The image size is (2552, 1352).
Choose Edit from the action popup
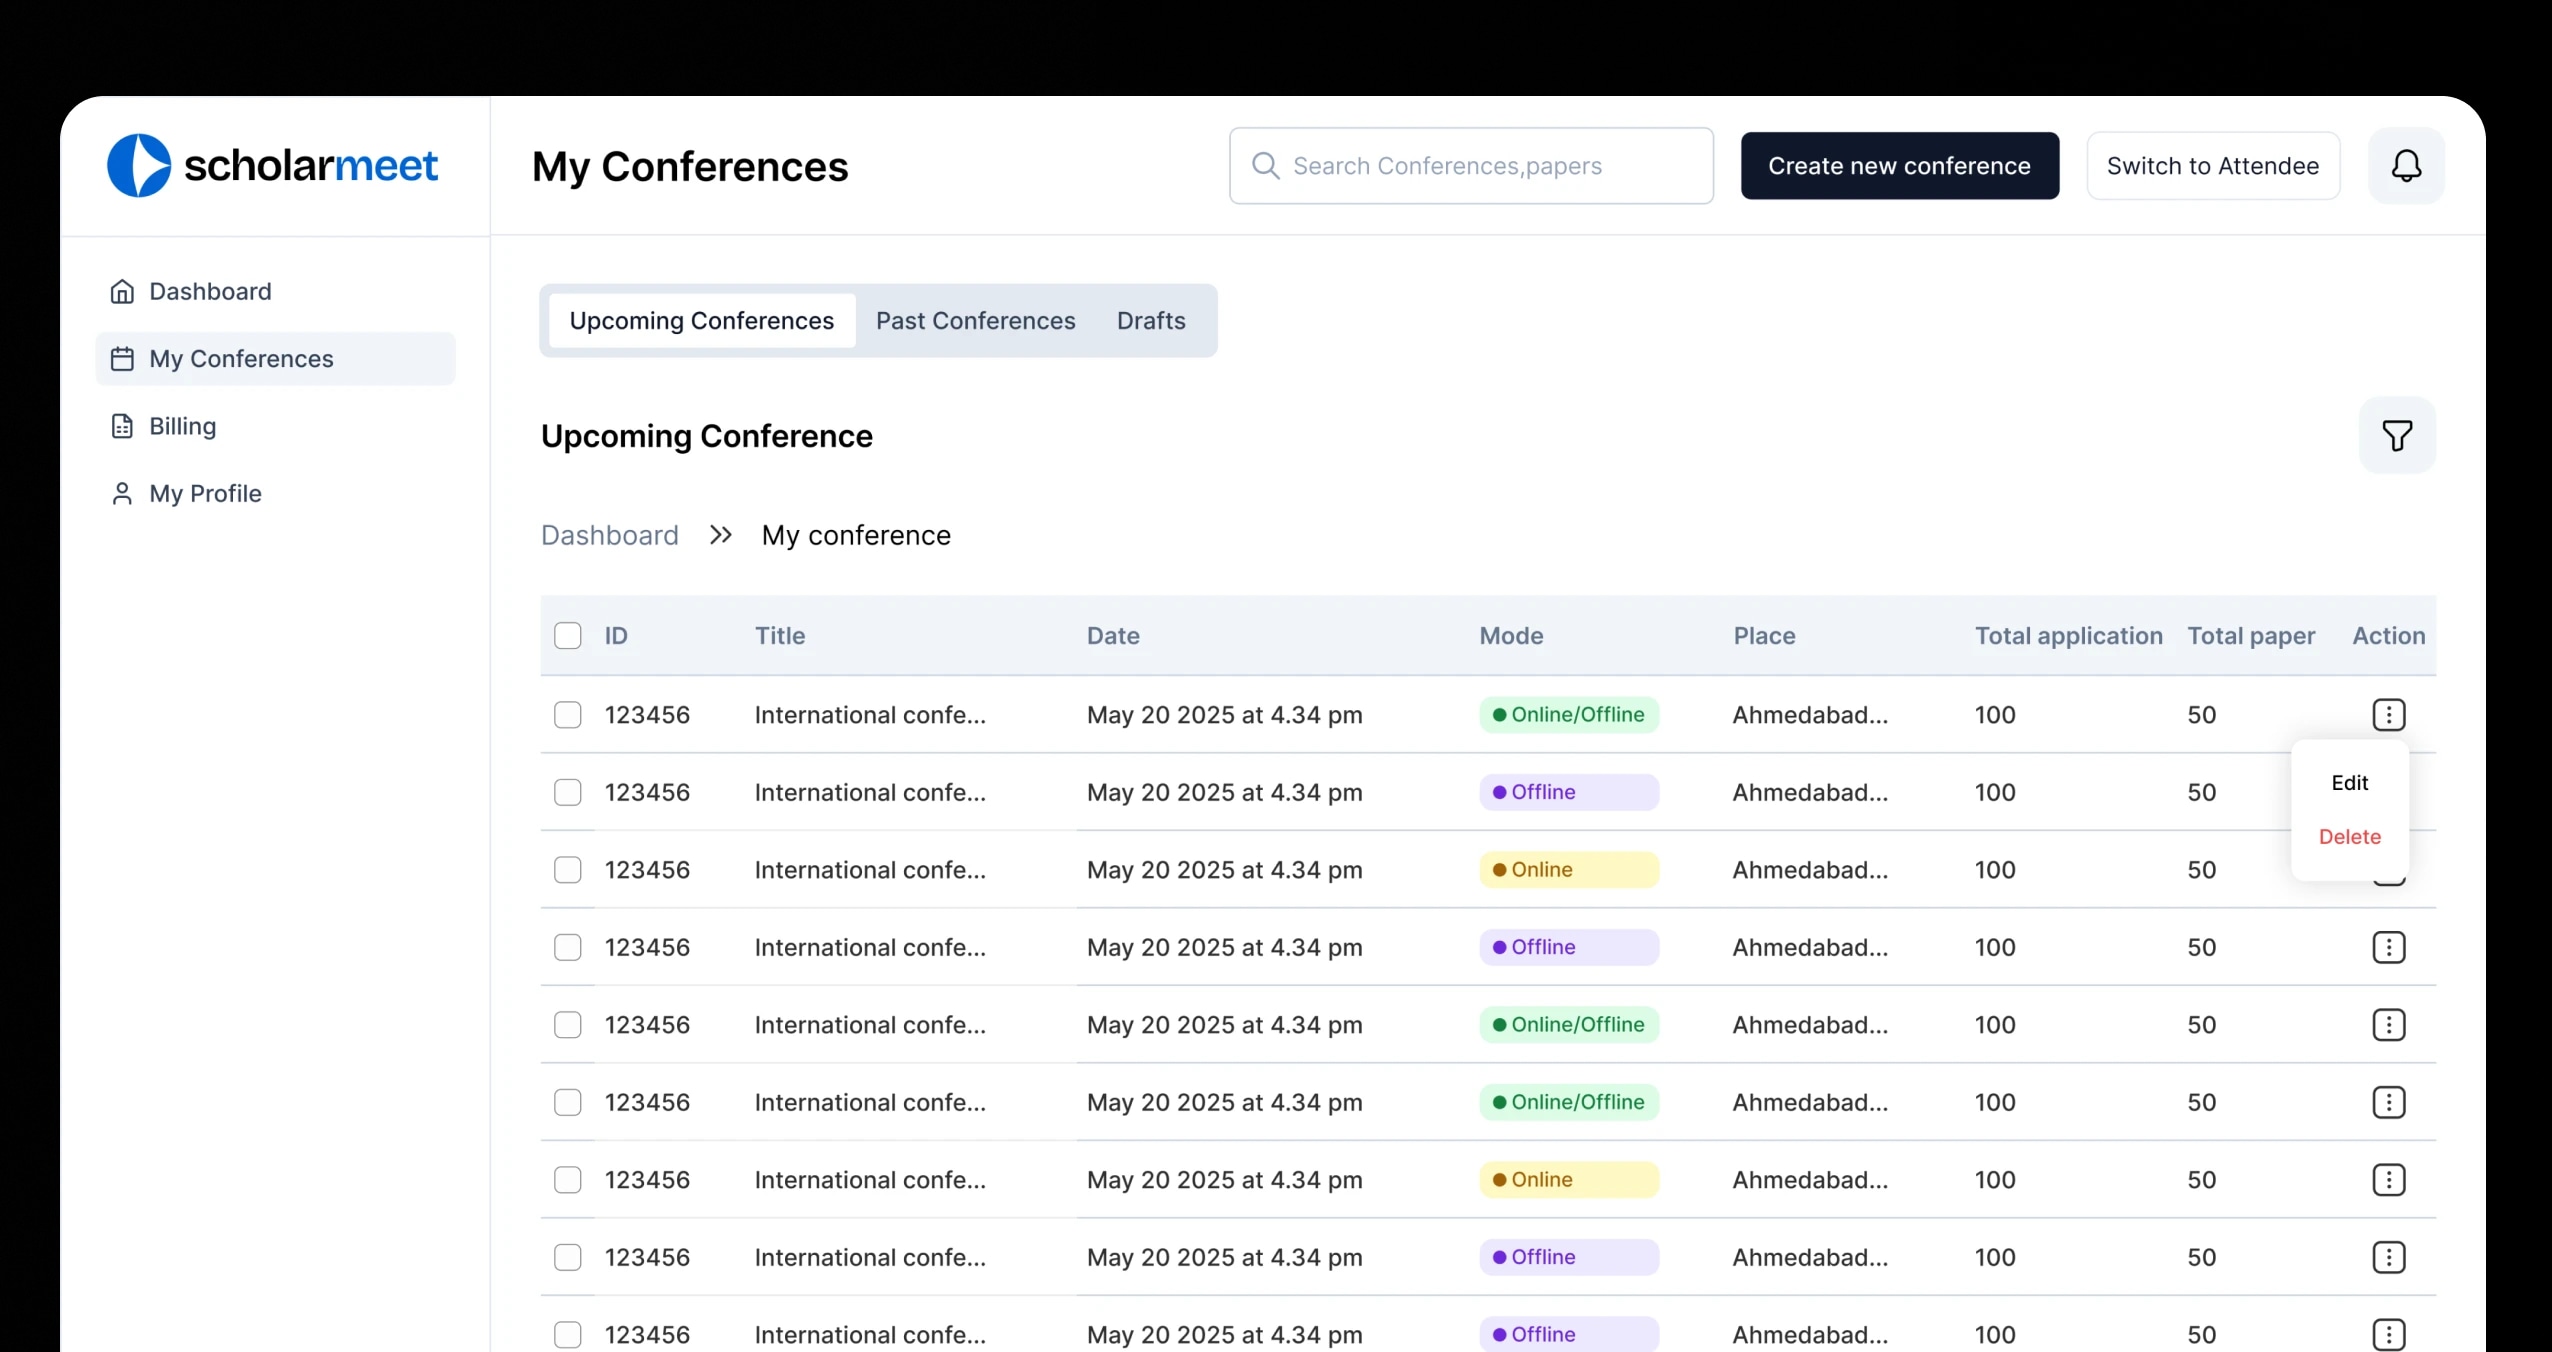pyautogui.click(x=2350, y=783)
